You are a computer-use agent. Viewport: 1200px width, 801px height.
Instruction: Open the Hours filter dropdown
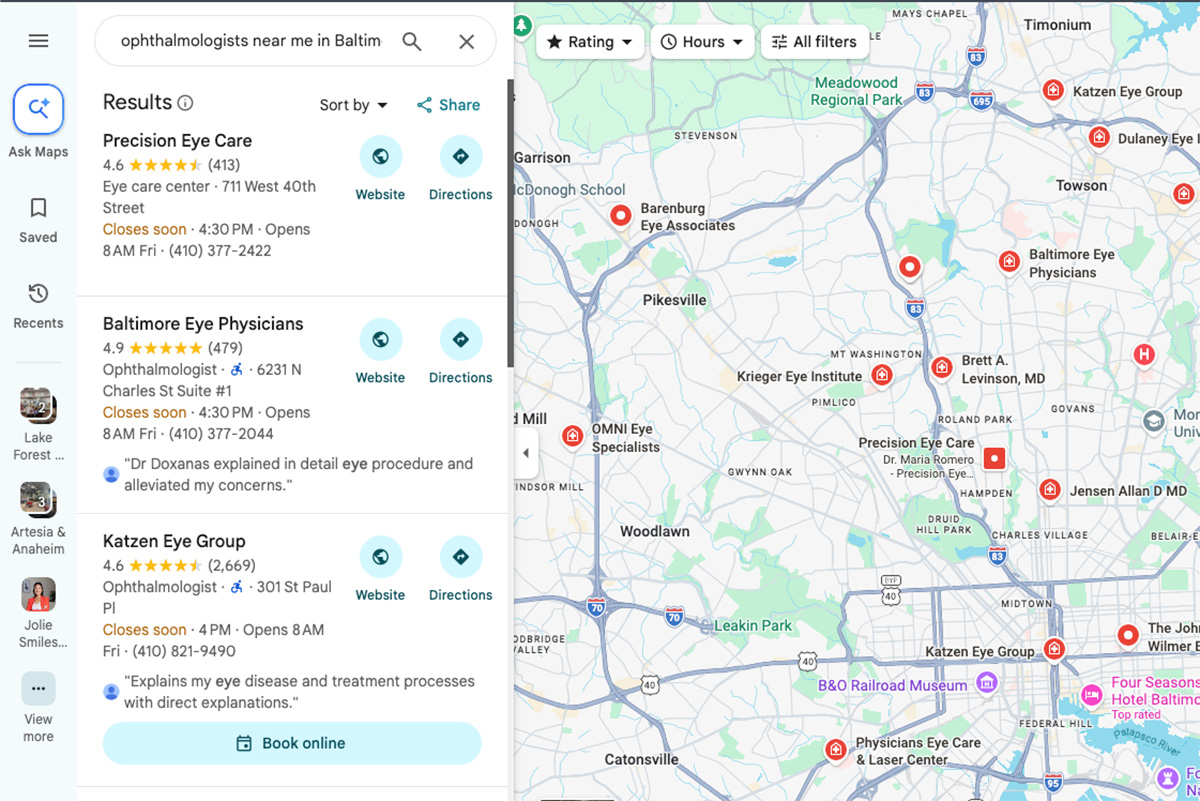coord(703,42)
